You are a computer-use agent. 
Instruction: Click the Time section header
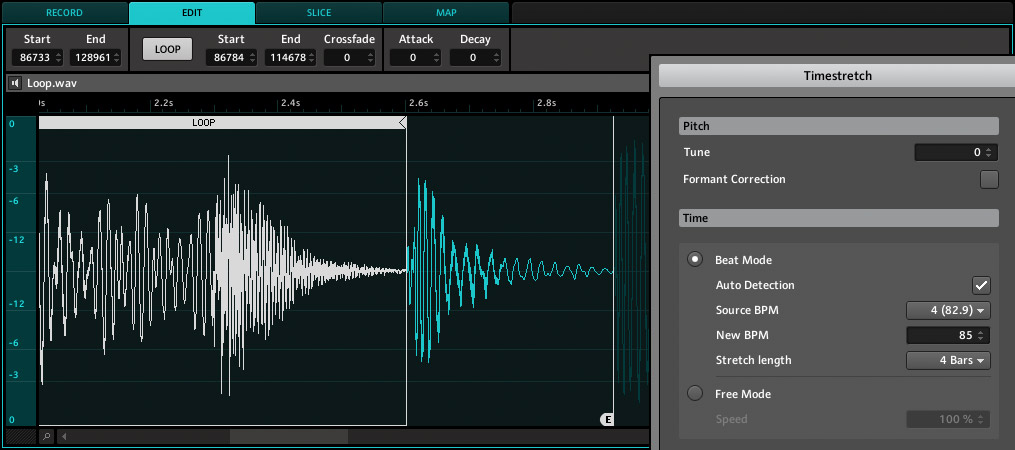point(839,218)
